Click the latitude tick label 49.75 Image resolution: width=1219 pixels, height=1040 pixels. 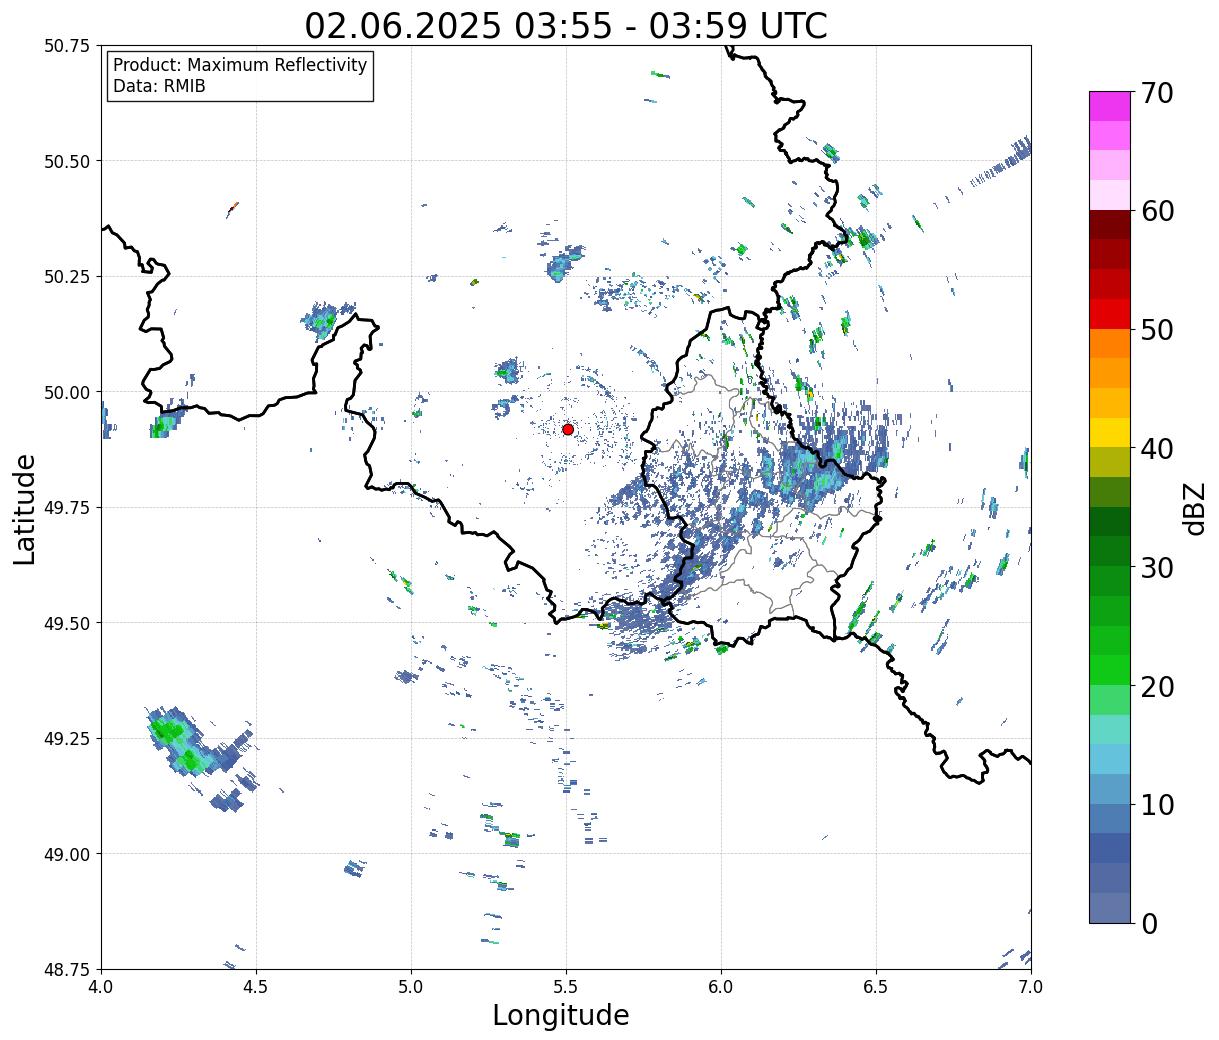[66, 508]
